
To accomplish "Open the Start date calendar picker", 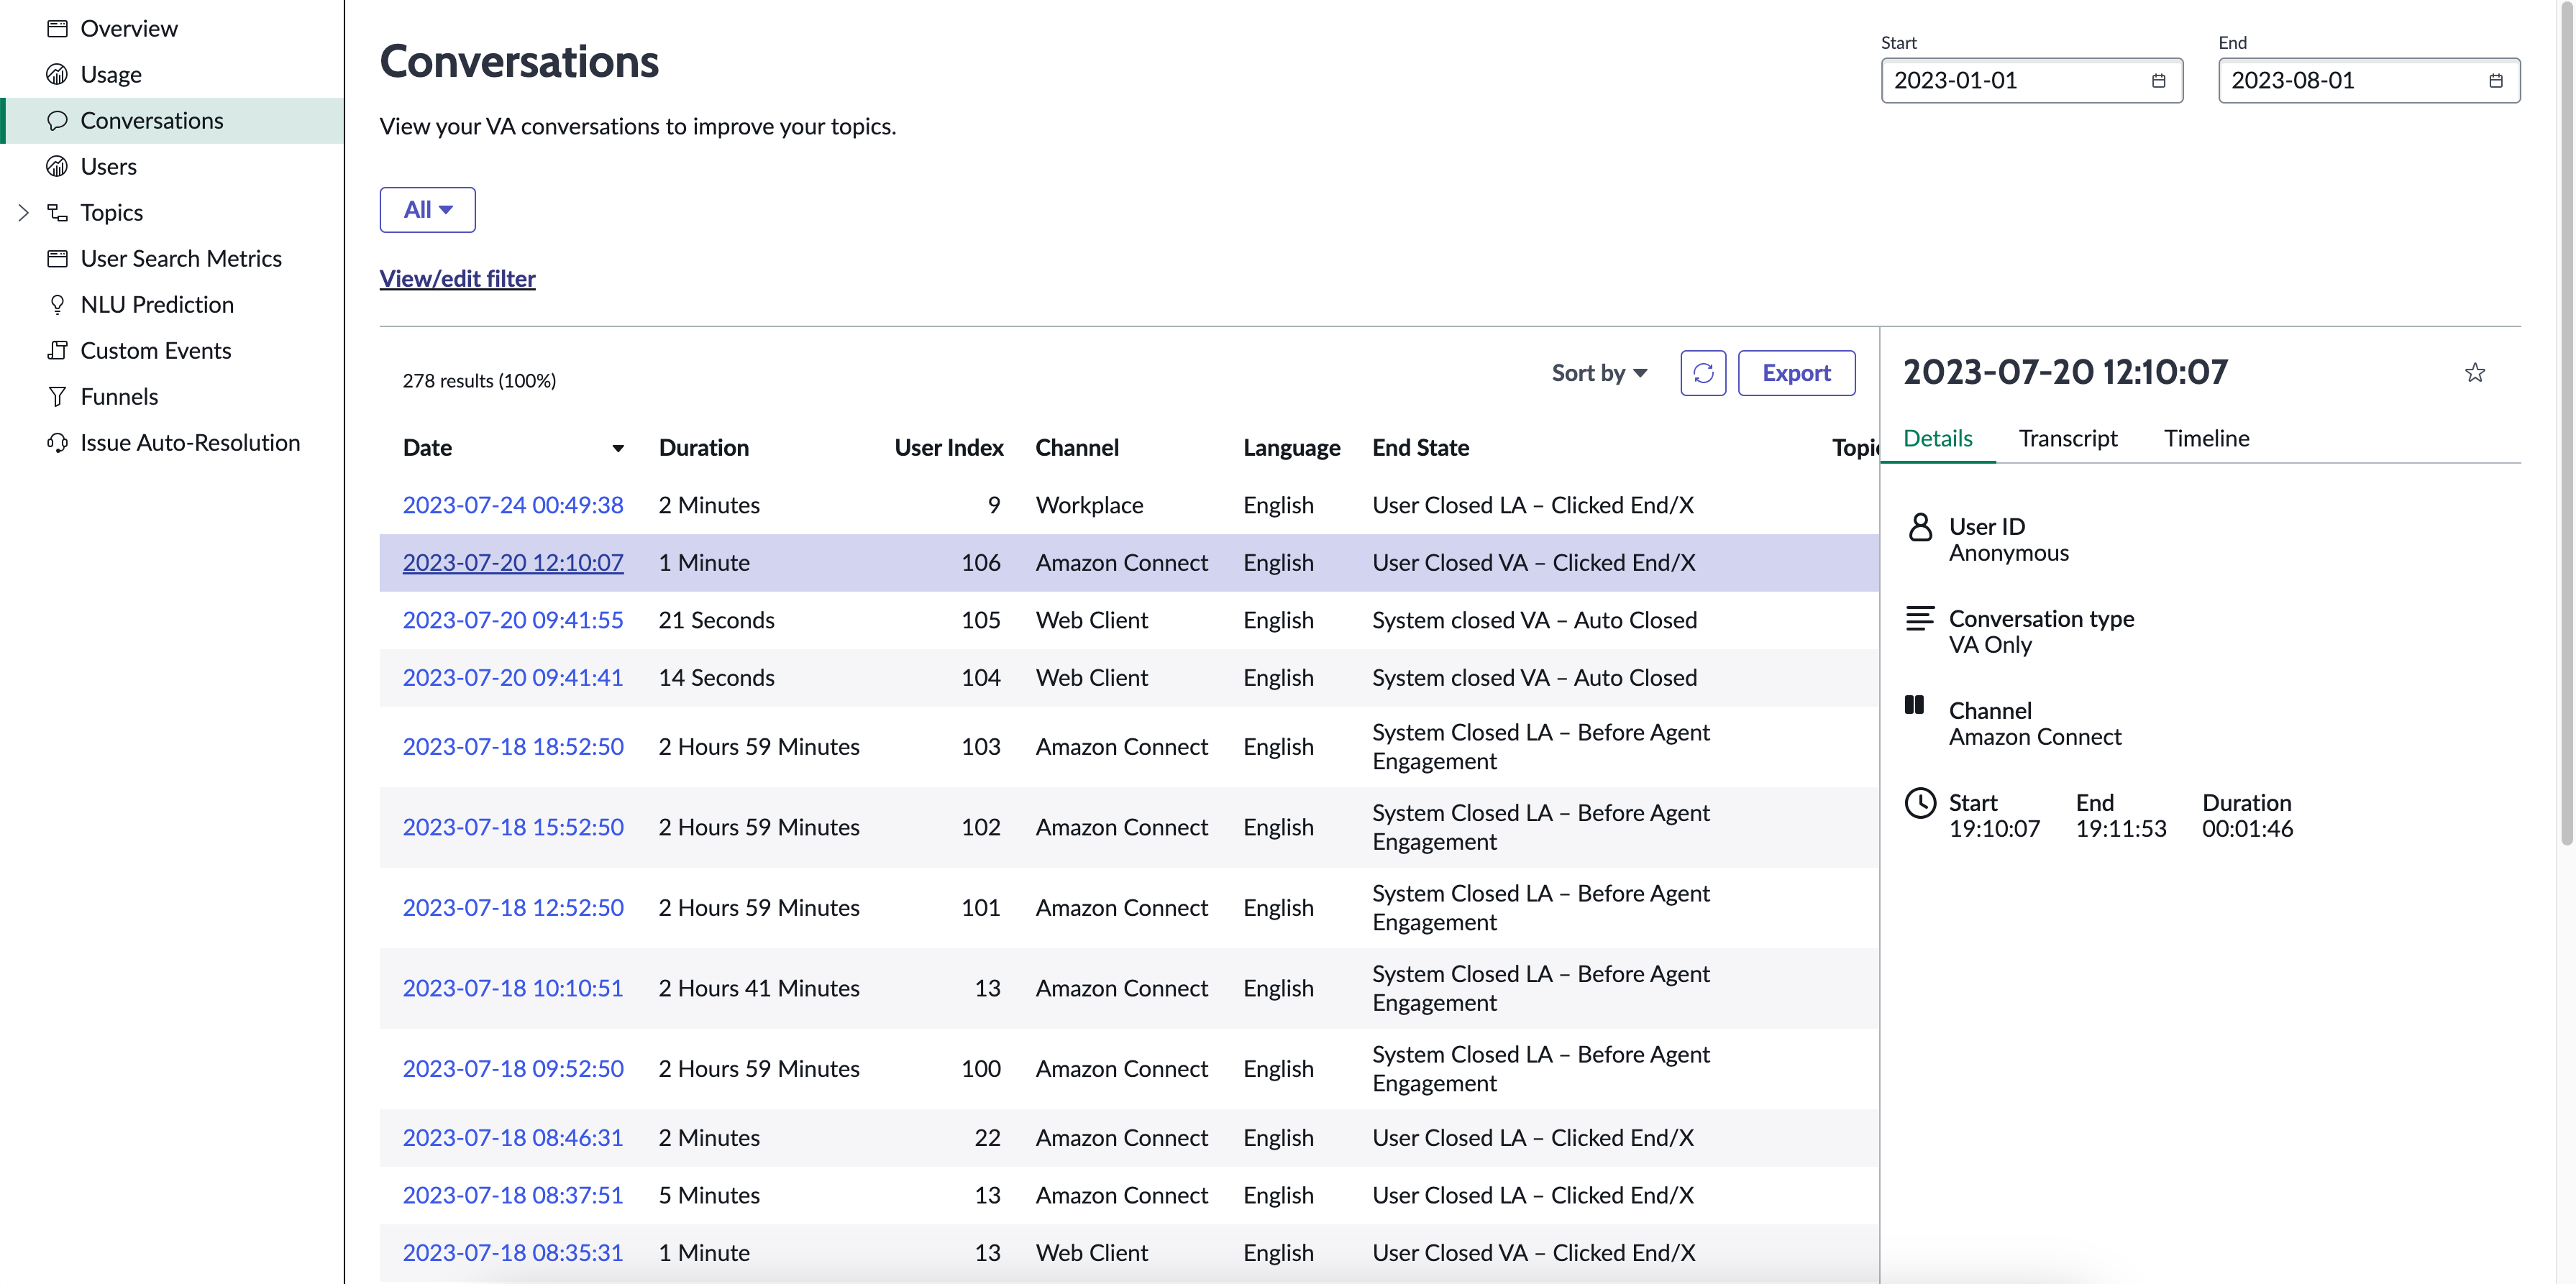I will (2158, 81).
